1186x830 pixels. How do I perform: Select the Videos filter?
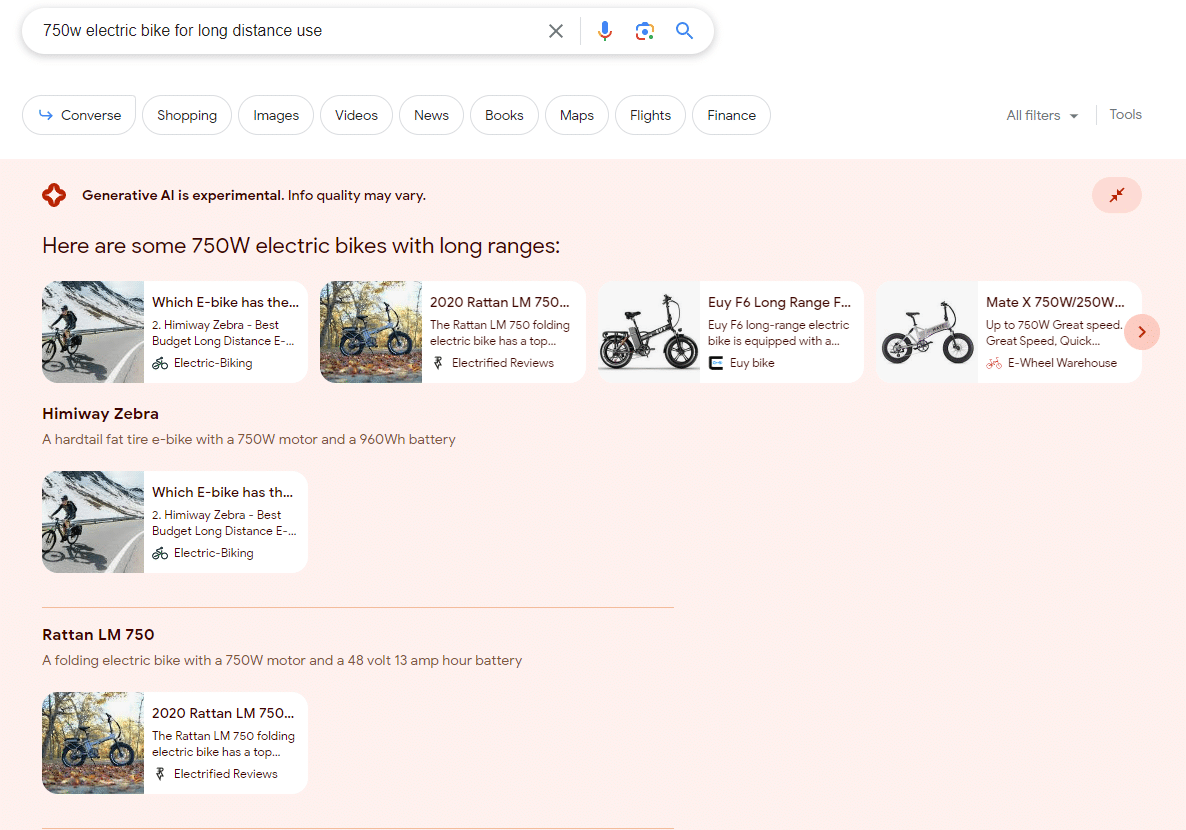click(x=356, y=115)
